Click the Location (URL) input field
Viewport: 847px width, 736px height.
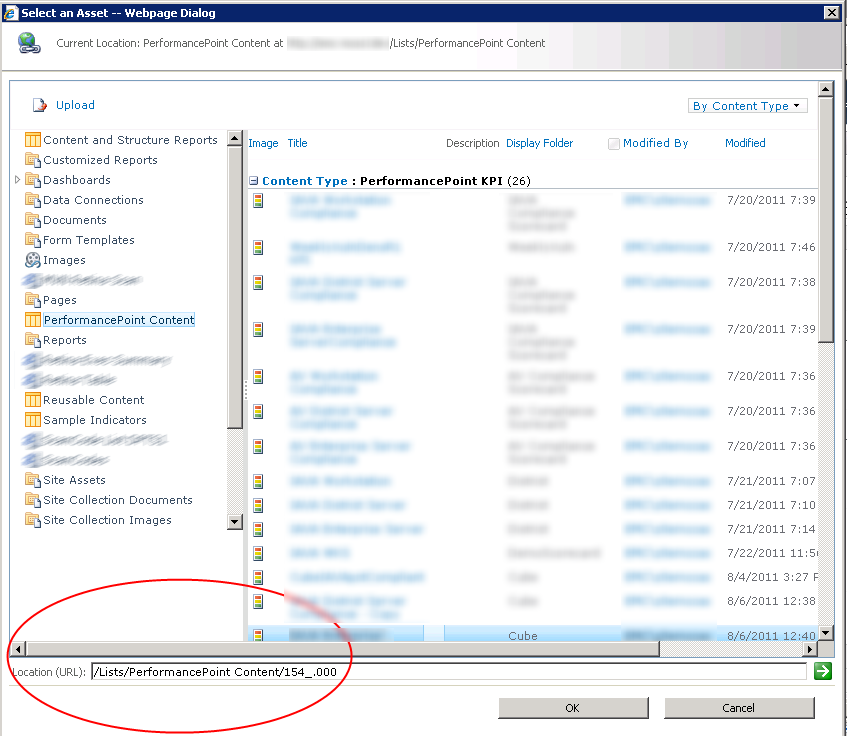449,671
